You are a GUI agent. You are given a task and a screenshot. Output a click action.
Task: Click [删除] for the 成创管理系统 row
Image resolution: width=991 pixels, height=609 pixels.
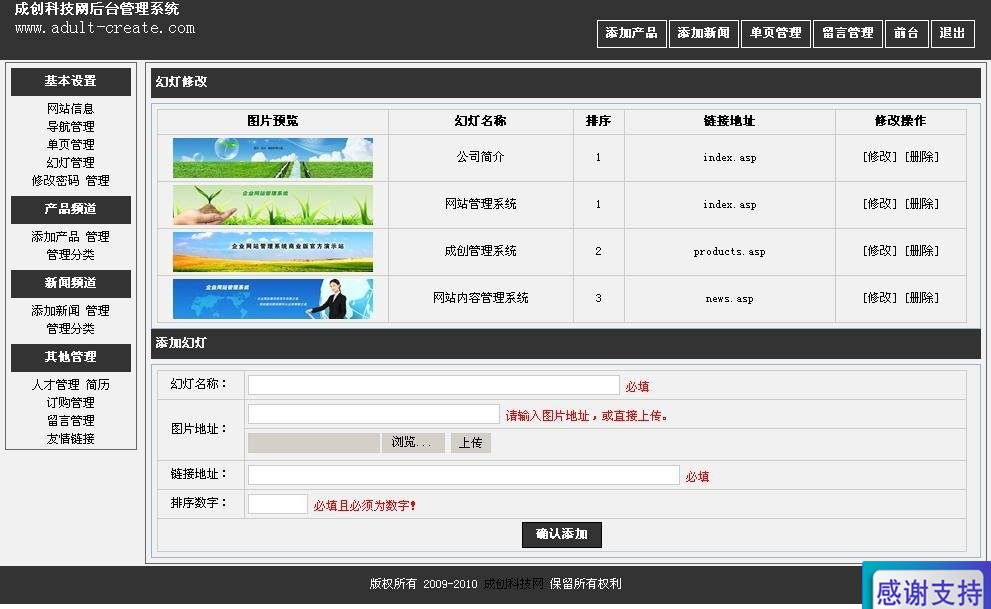click(x=922, y=251)
